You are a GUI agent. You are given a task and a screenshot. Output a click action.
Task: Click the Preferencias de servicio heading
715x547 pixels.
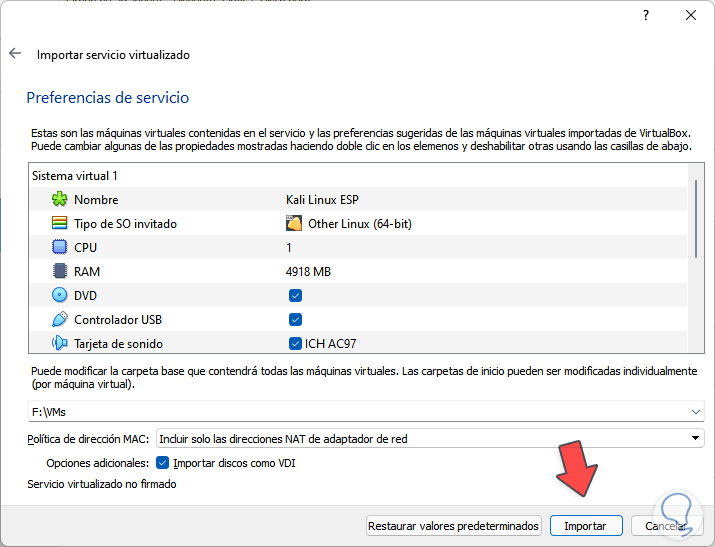[108, 98]
